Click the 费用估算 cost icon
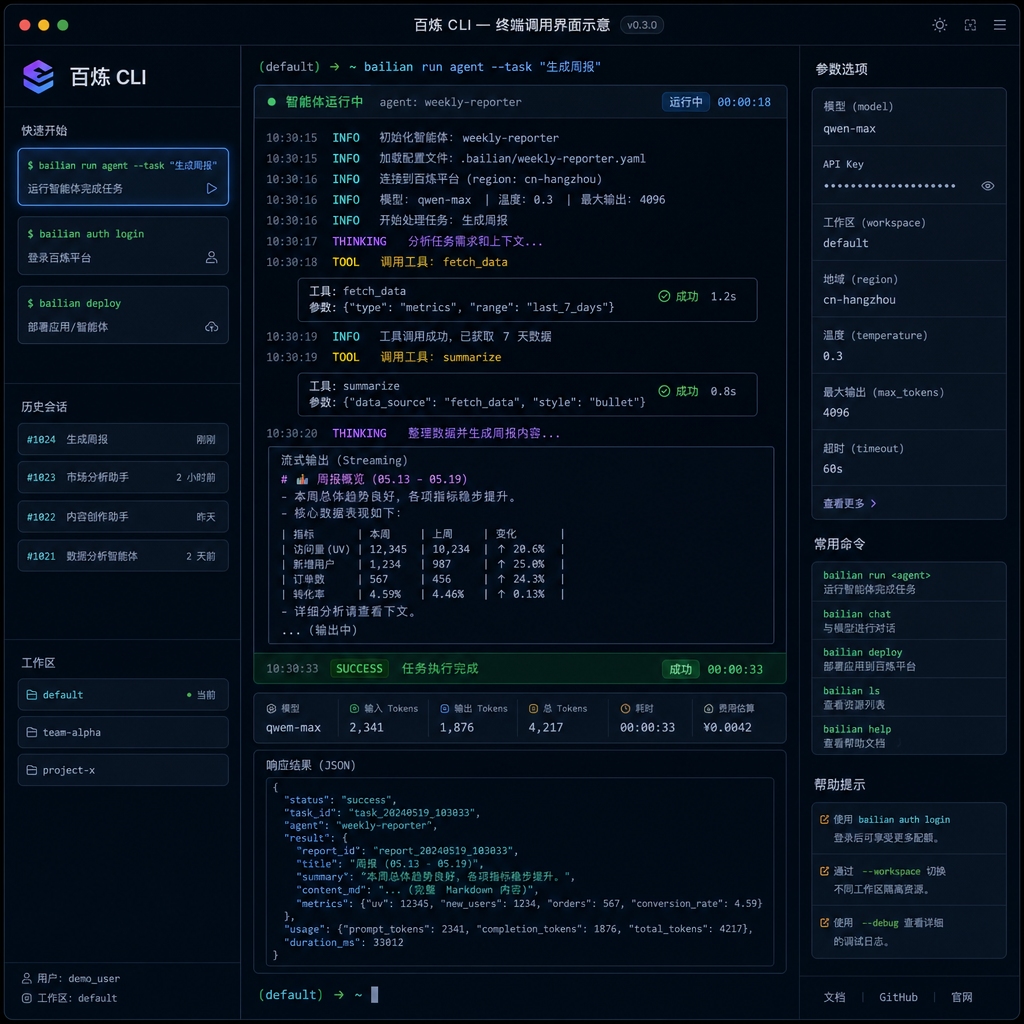This screenshot has width=1024, height=1024. pyautogui.click(x=709, y=709)
